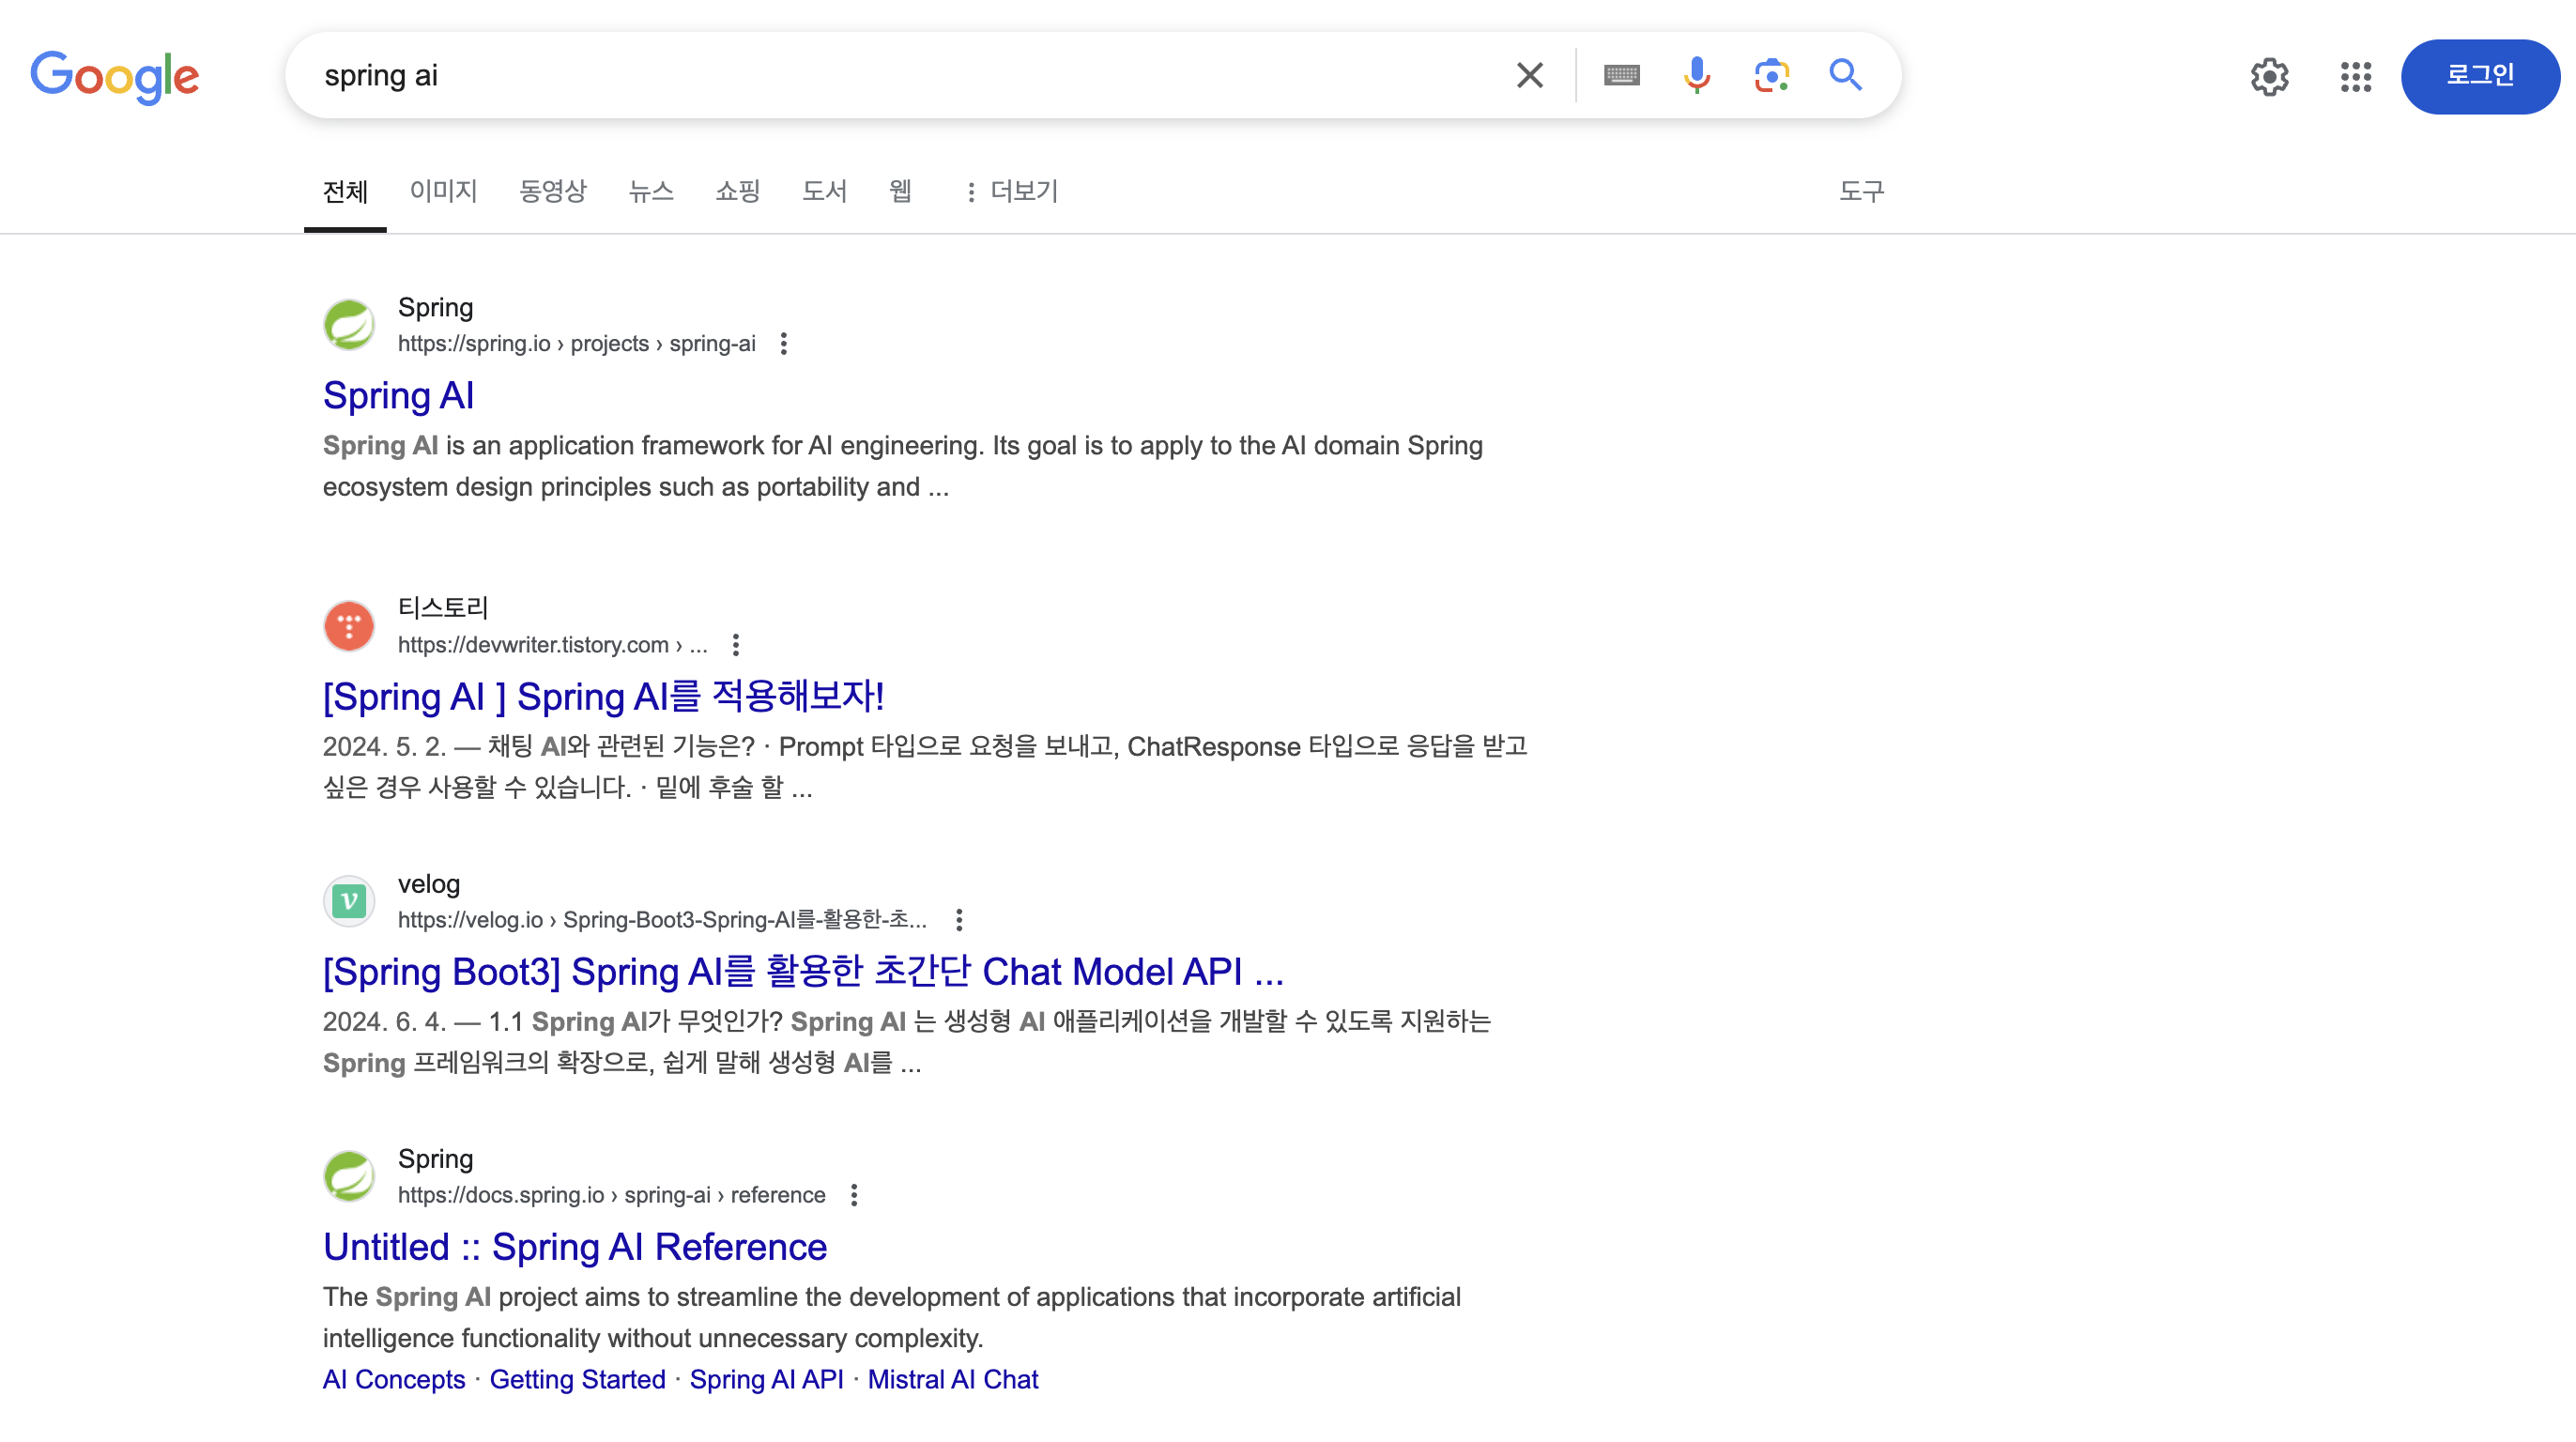The image size is (2576, 1442).
Task: Open Google apps grid launcher
Action: pyautogui.click(x=2355, y=77)
